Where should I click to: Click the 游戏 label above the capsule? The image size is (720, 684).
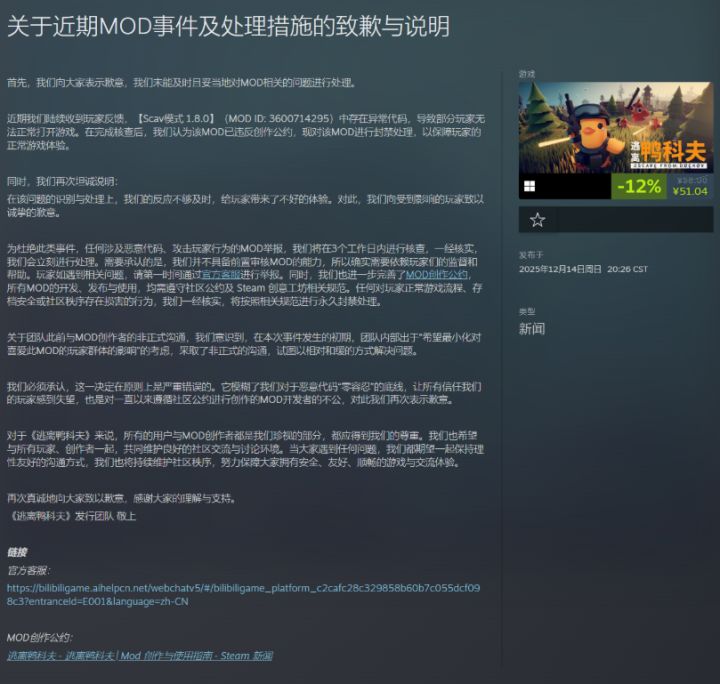pos(527,74)
